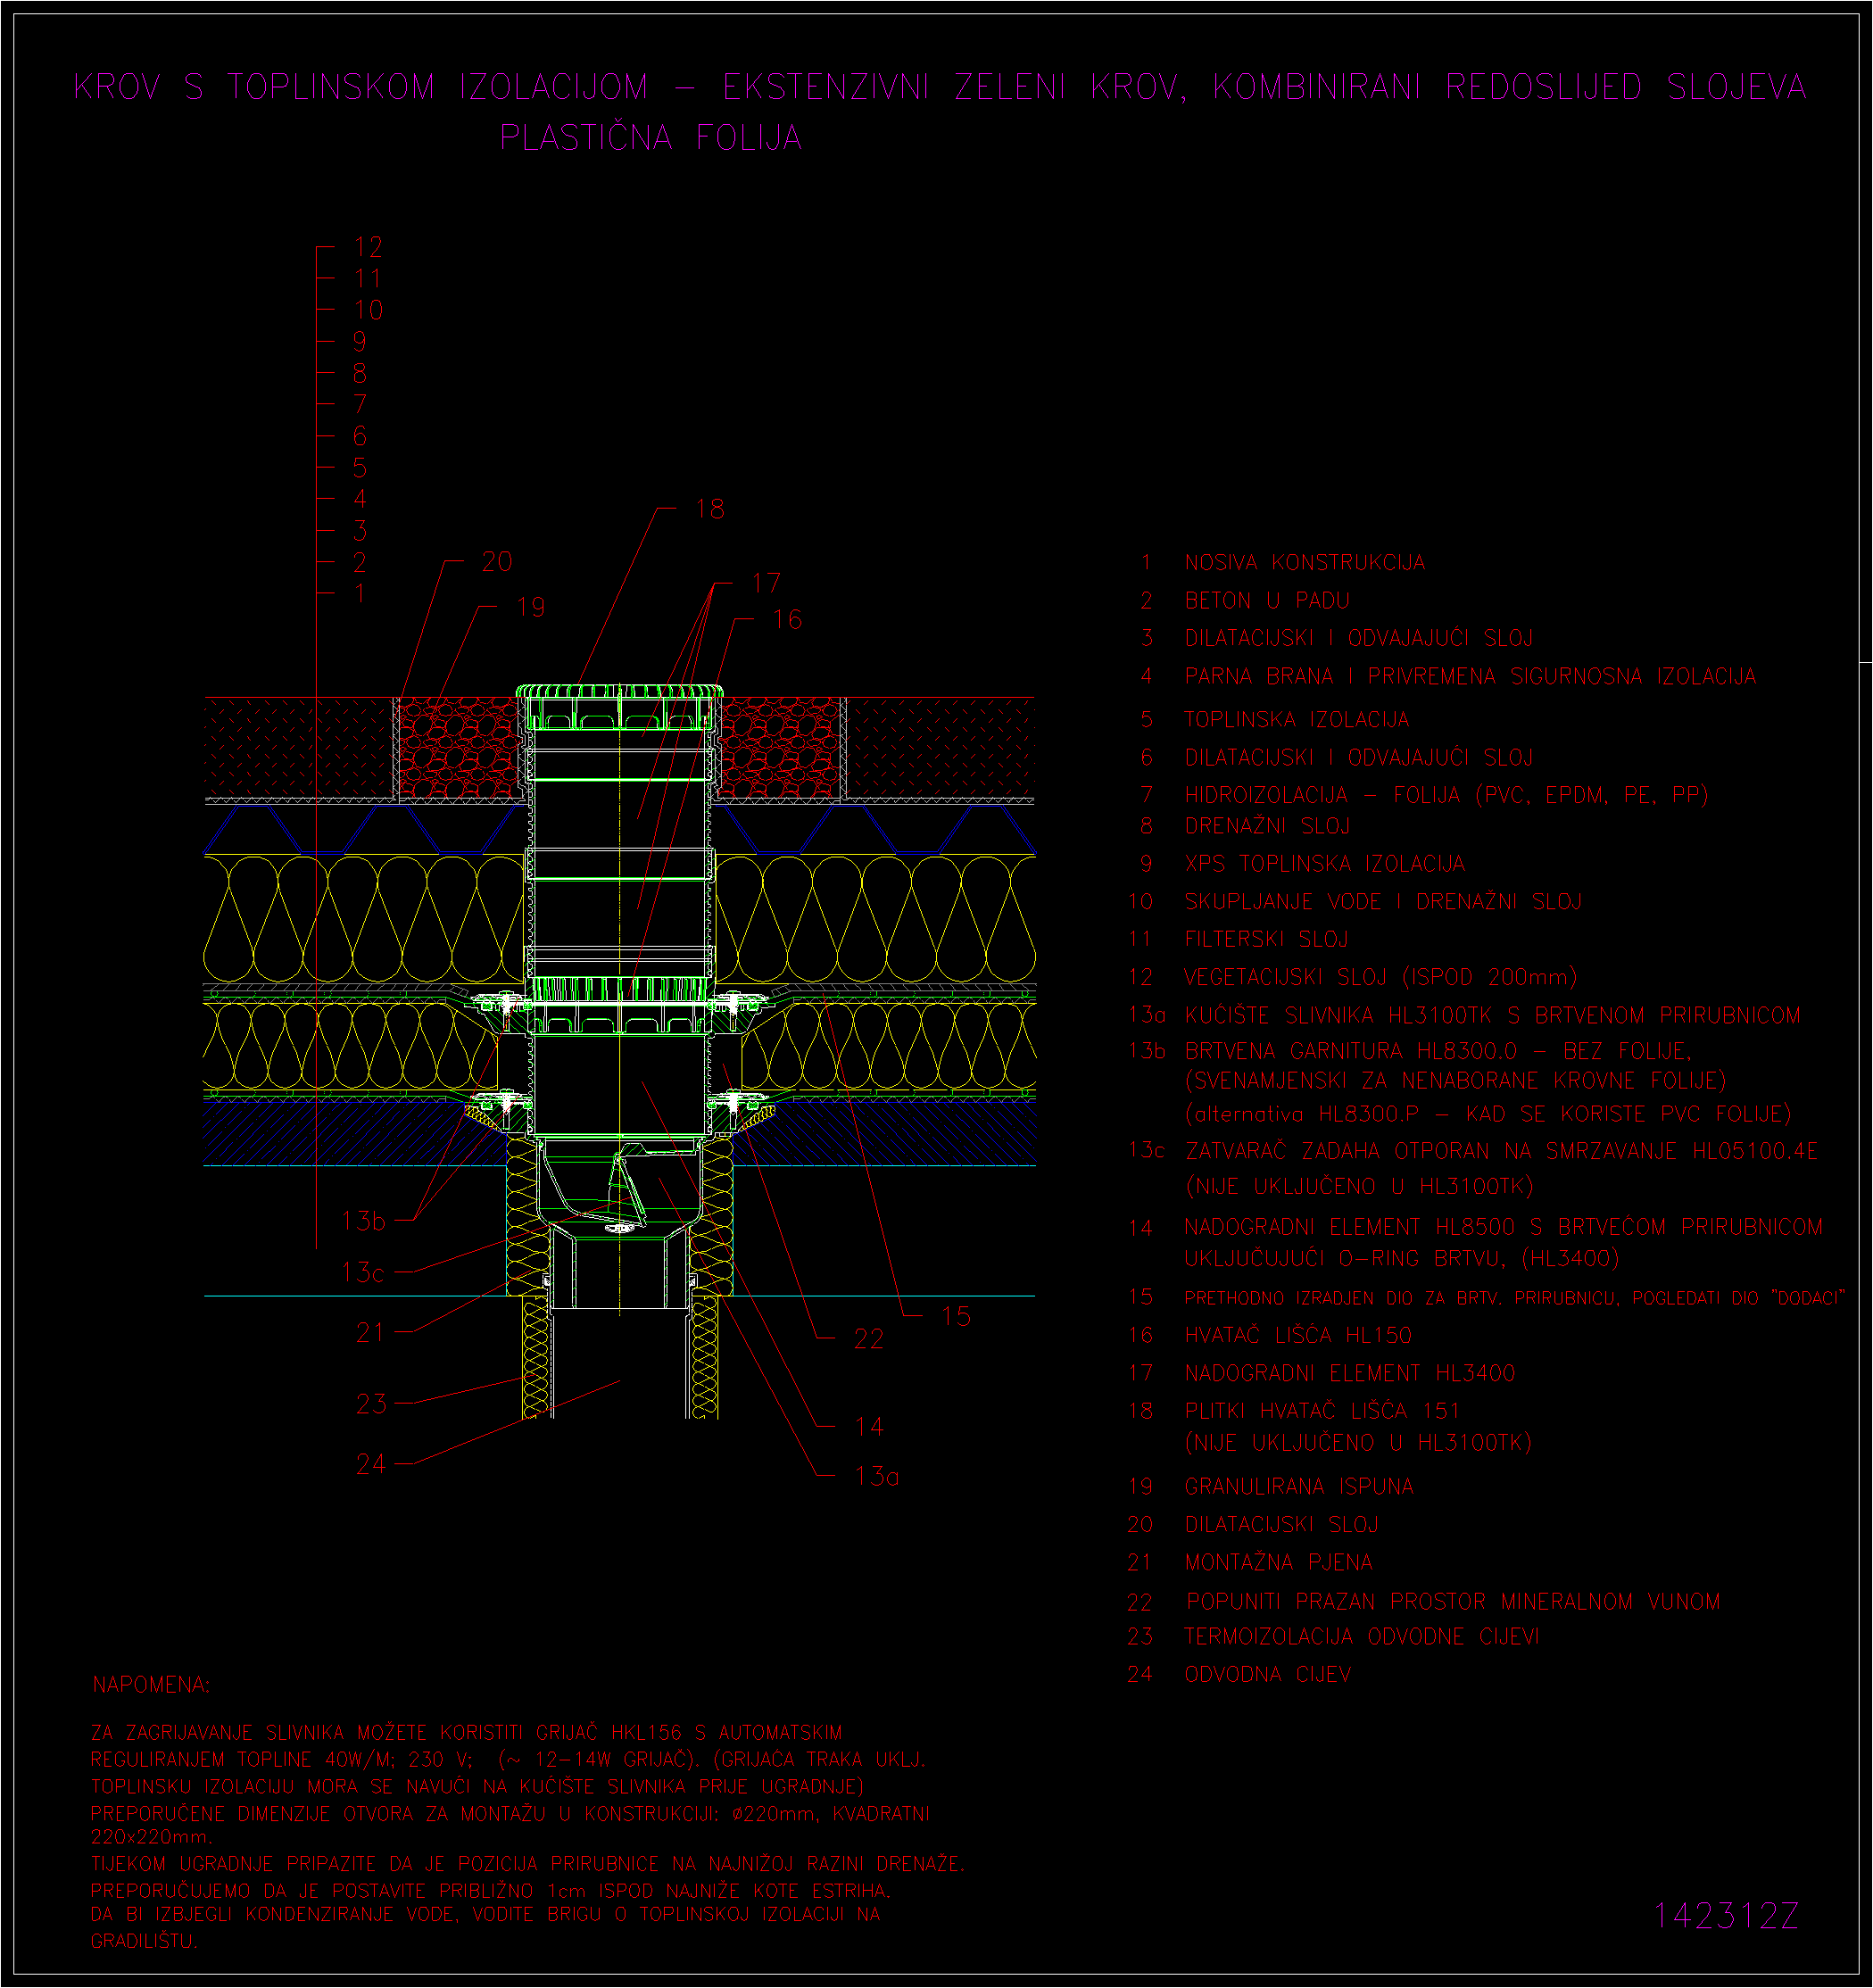Click legend entry 'VEGETACIJSKI SLOJ (ISPOD 200mm)'
The width and height of the screenshot is (1873, 1988).
coord(1380,977)
